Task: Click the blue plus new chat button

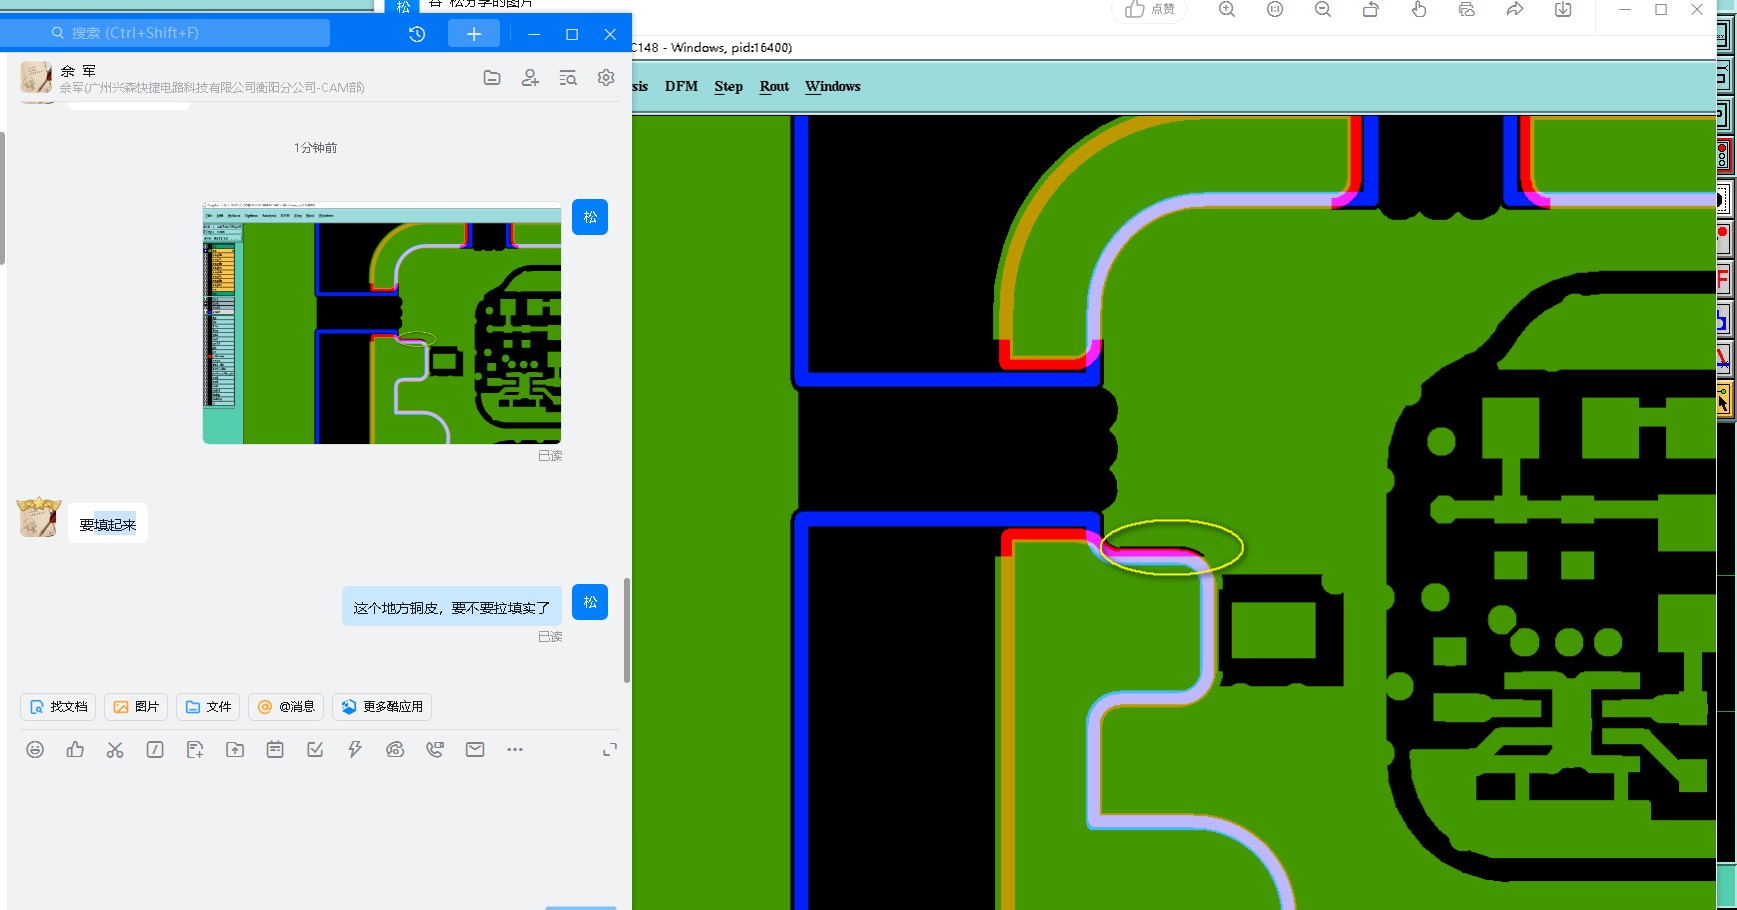Action: (x=474, y=34)
